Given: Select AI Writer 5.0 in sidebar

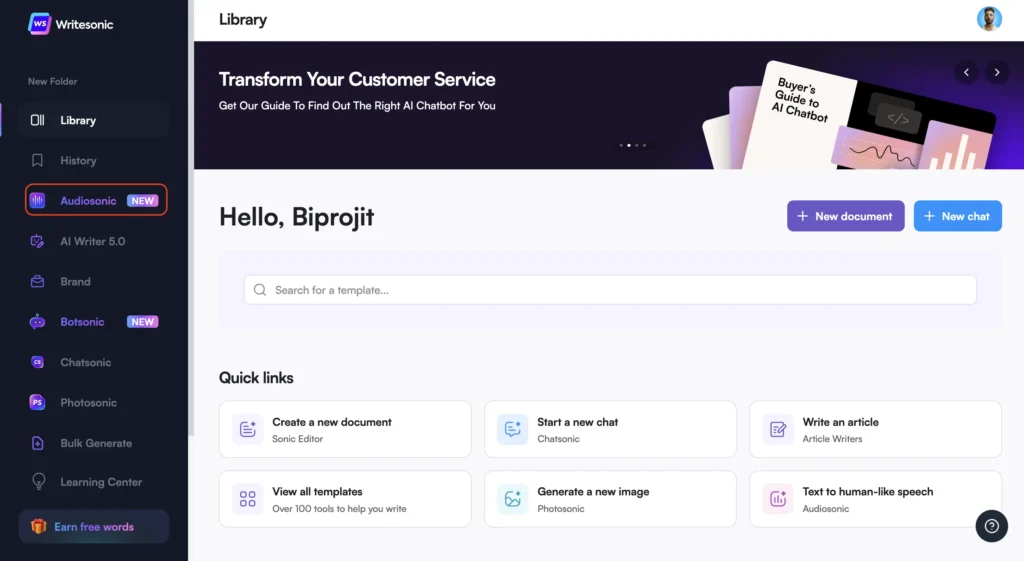Looking at the screenshot, I should point(92,241).
